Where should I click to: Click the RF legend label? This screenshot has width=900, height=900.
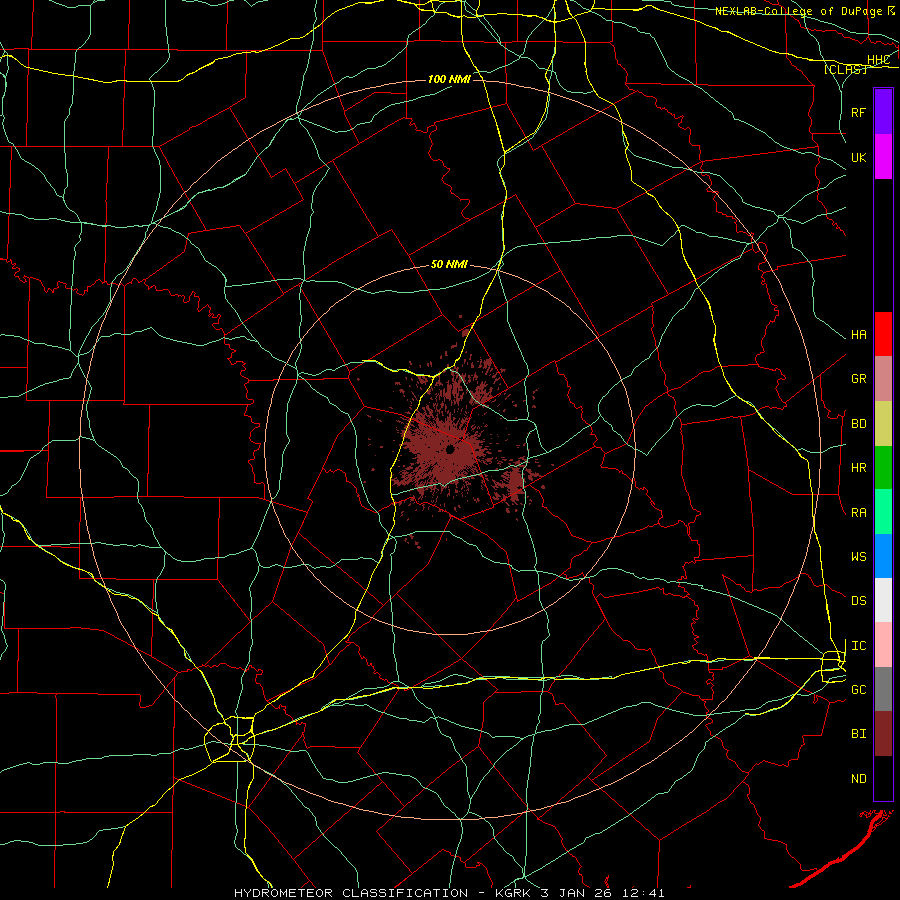coord(859,112)
